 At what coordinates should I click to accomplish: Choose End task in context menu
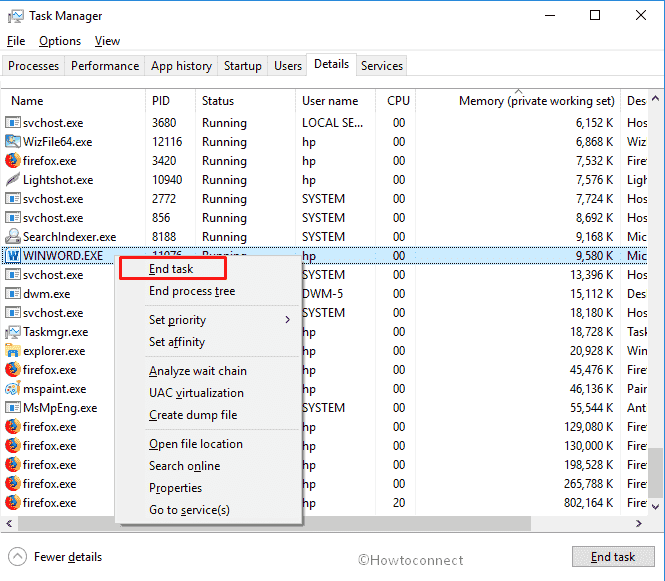[x=173, y=269]
